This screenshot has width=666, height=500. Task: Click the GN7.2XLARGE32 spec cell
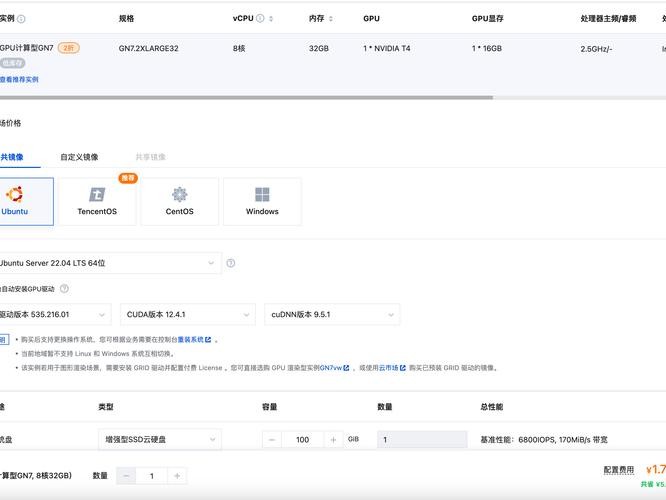[149, 48]
